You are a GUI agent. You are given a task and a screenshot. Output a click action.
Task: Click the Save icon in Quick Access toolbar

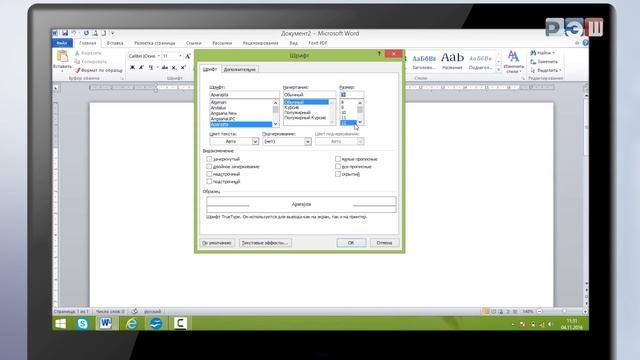[x=65, y=33]
